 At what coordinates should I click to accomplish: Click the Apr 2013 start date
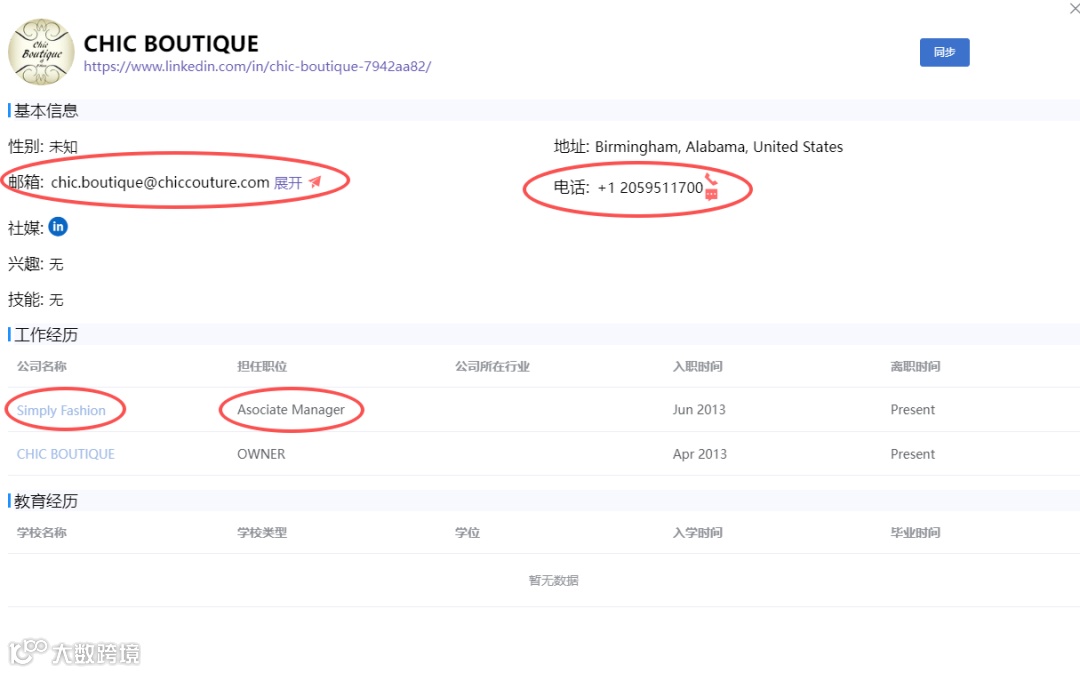(700, 454)
